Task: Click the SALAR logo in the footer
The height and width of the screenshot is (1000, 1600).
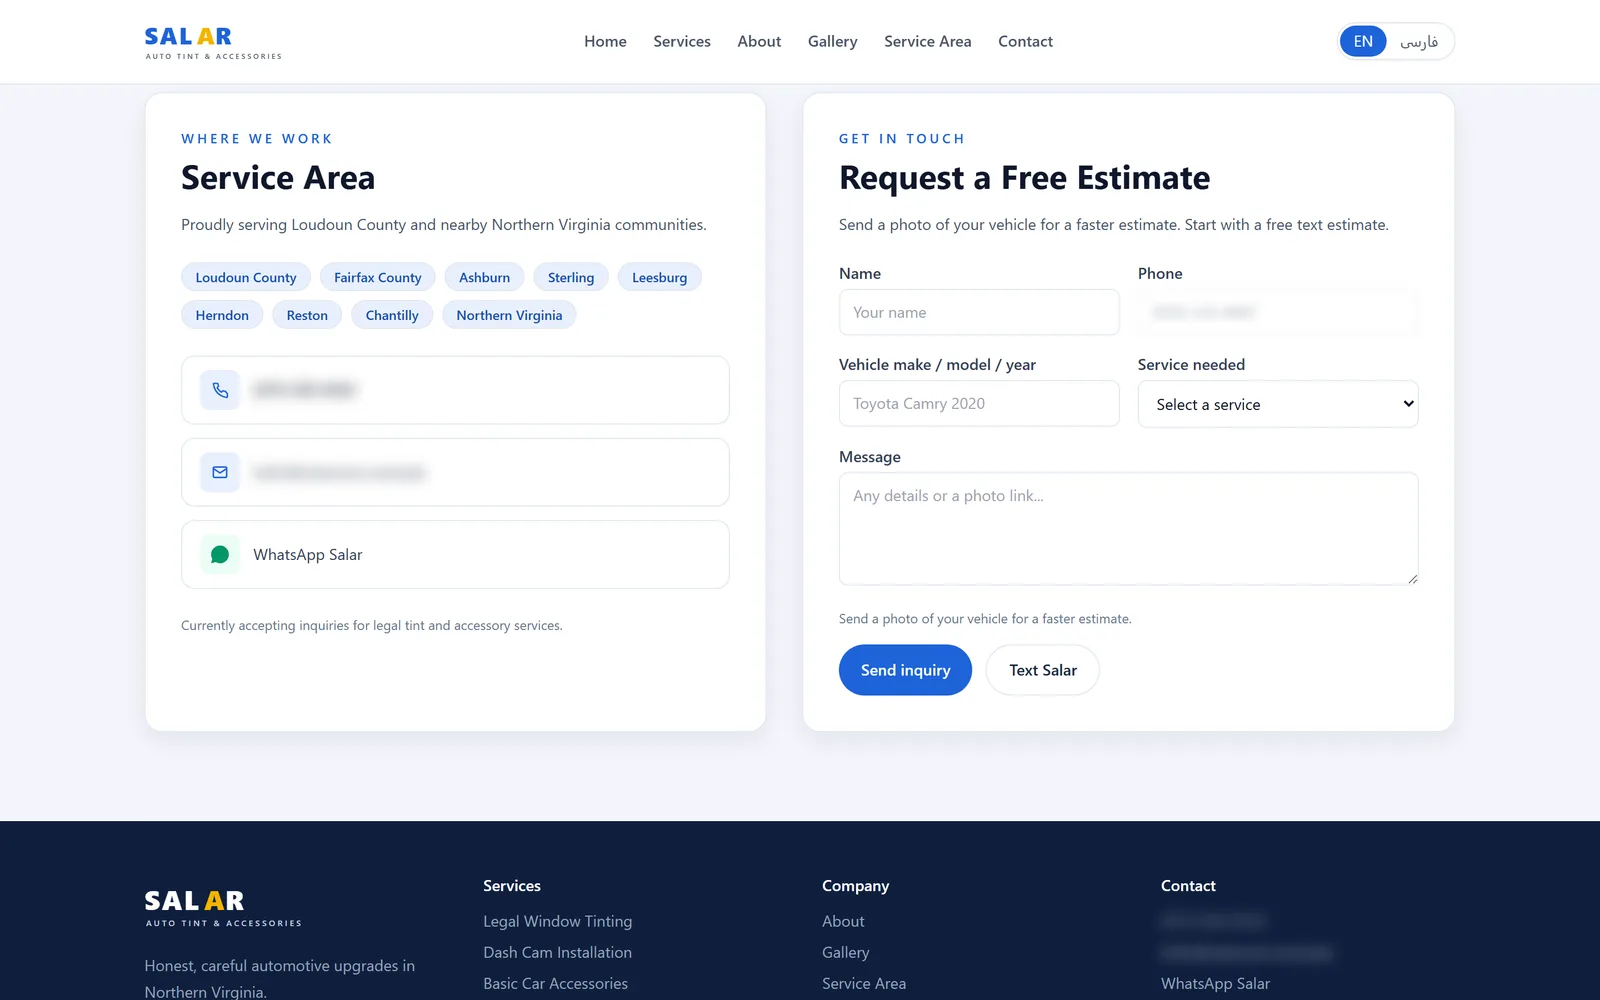Action: [223, 908]
